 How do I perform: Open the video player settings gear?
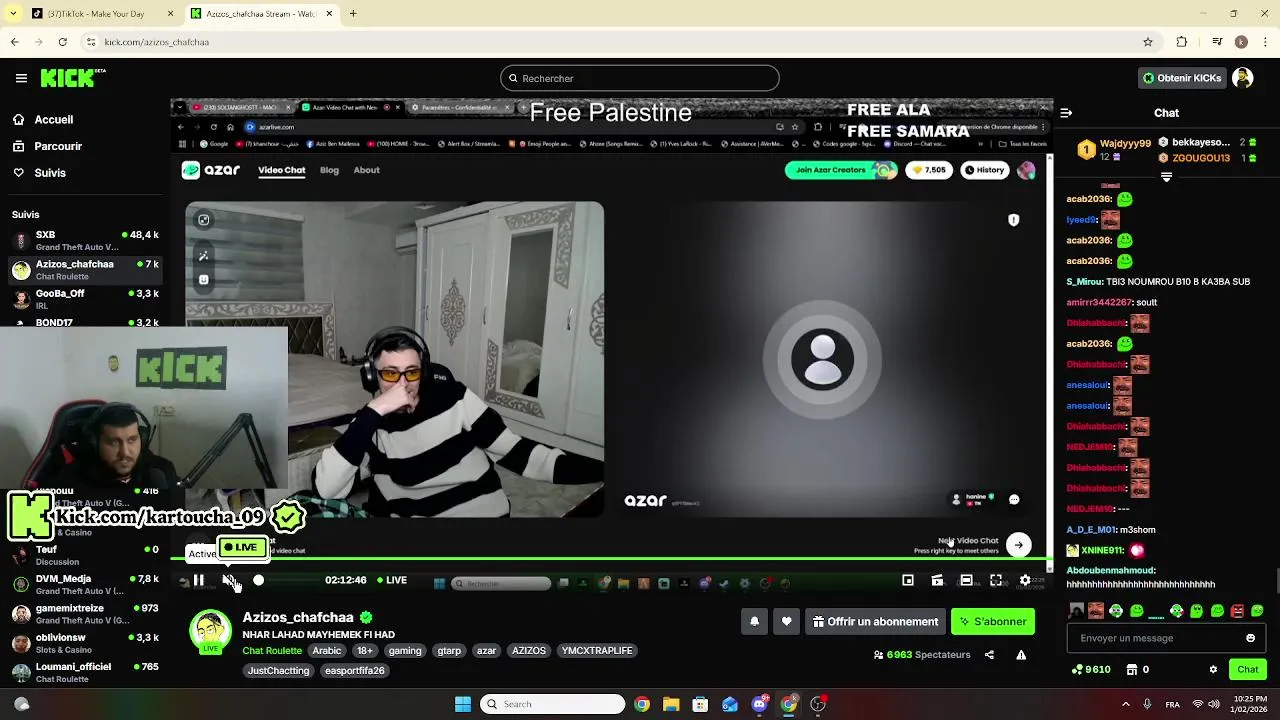coord(1025,580)
